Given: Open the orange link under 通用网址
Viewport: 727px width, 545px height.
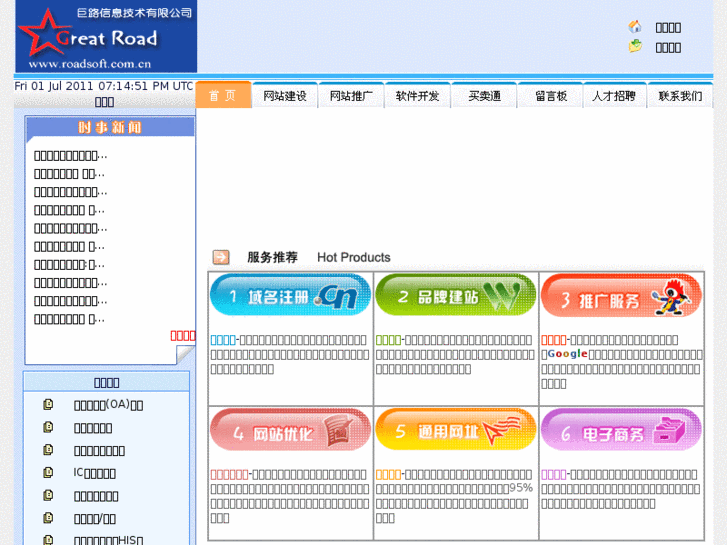Looking at the screenshot, I should 388,474.
